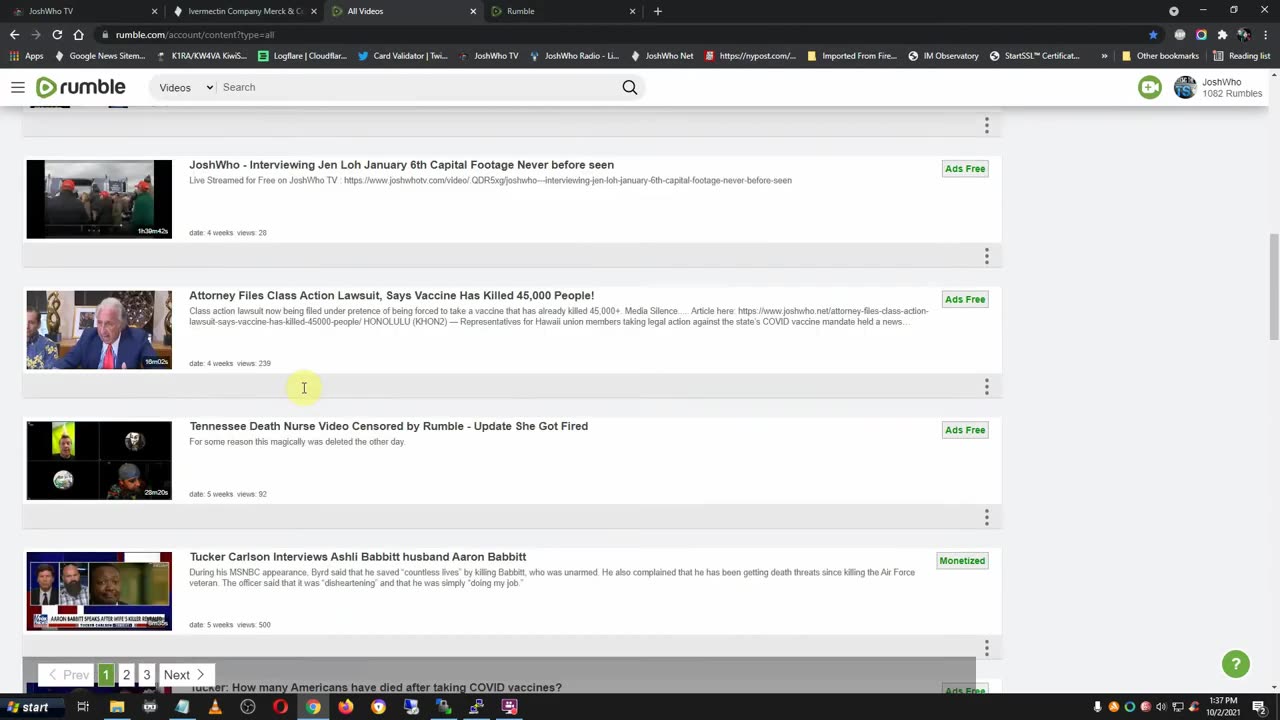1280x720 pixels.
Task: Click current page 1 in pagination
Action: (106, 675)
